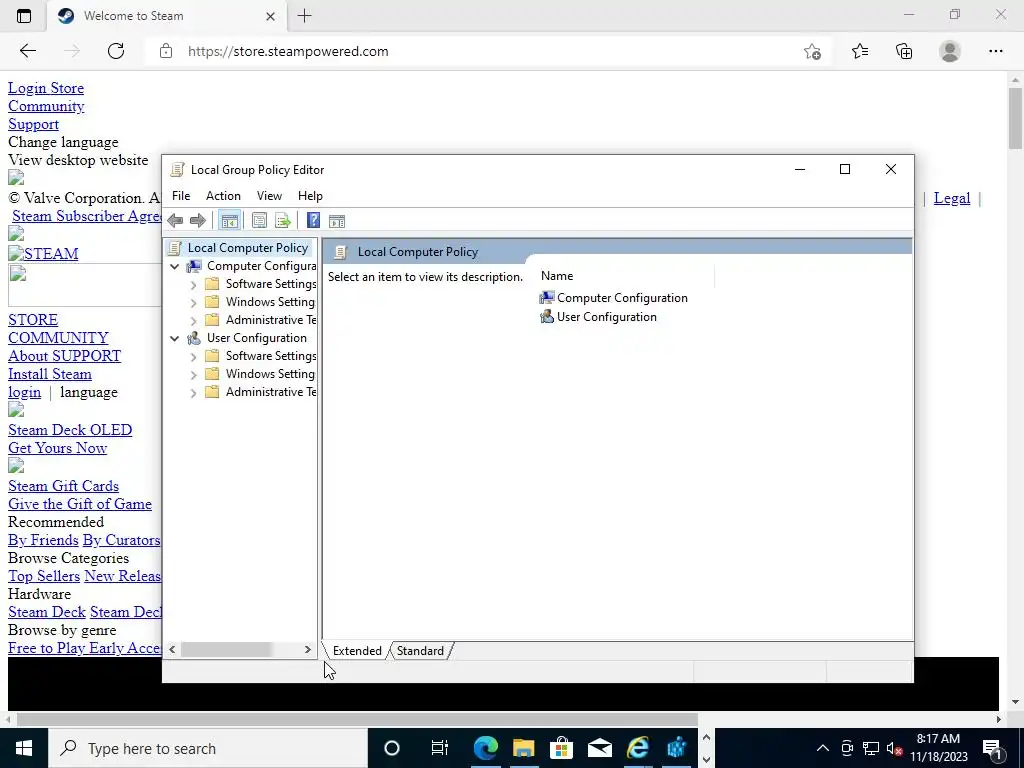Viewport: 1024px width, 768px height.
Task: Open the Help menu
Action: [310, 196]
